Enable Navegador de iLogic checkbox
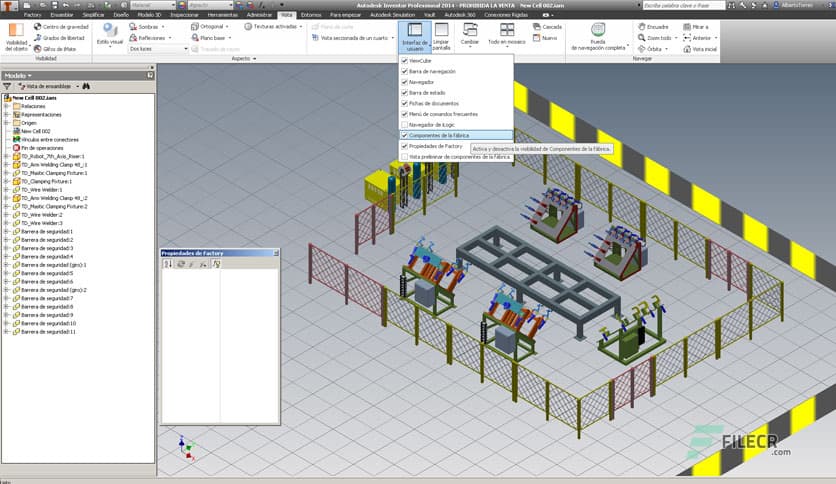Viewport: 836px width, 484px height. pos(405,125)
